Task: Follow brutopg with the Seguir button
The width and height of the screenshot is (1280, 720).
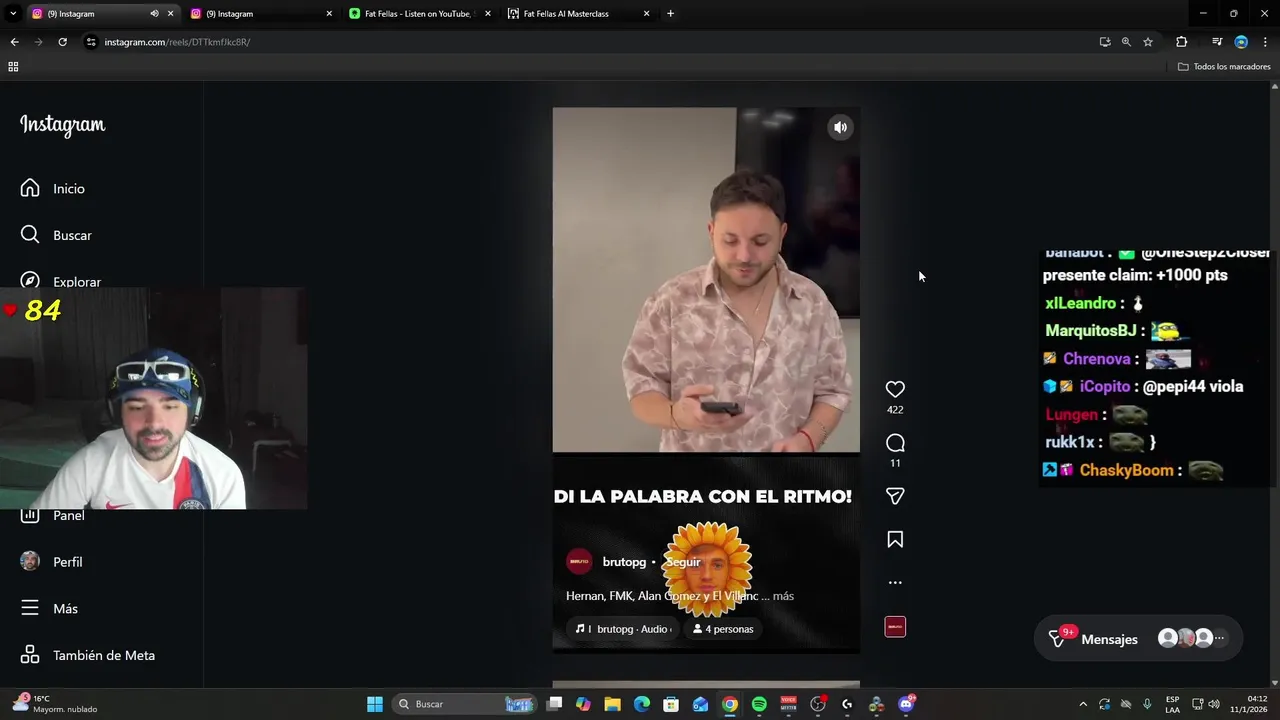Action: 683,562
